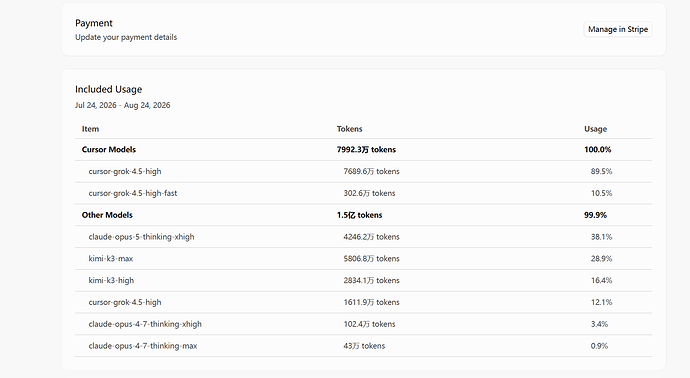The height and width of the screenshot is (378, 690).
Task: Click the Item column header
Action: tap(90, 129)
